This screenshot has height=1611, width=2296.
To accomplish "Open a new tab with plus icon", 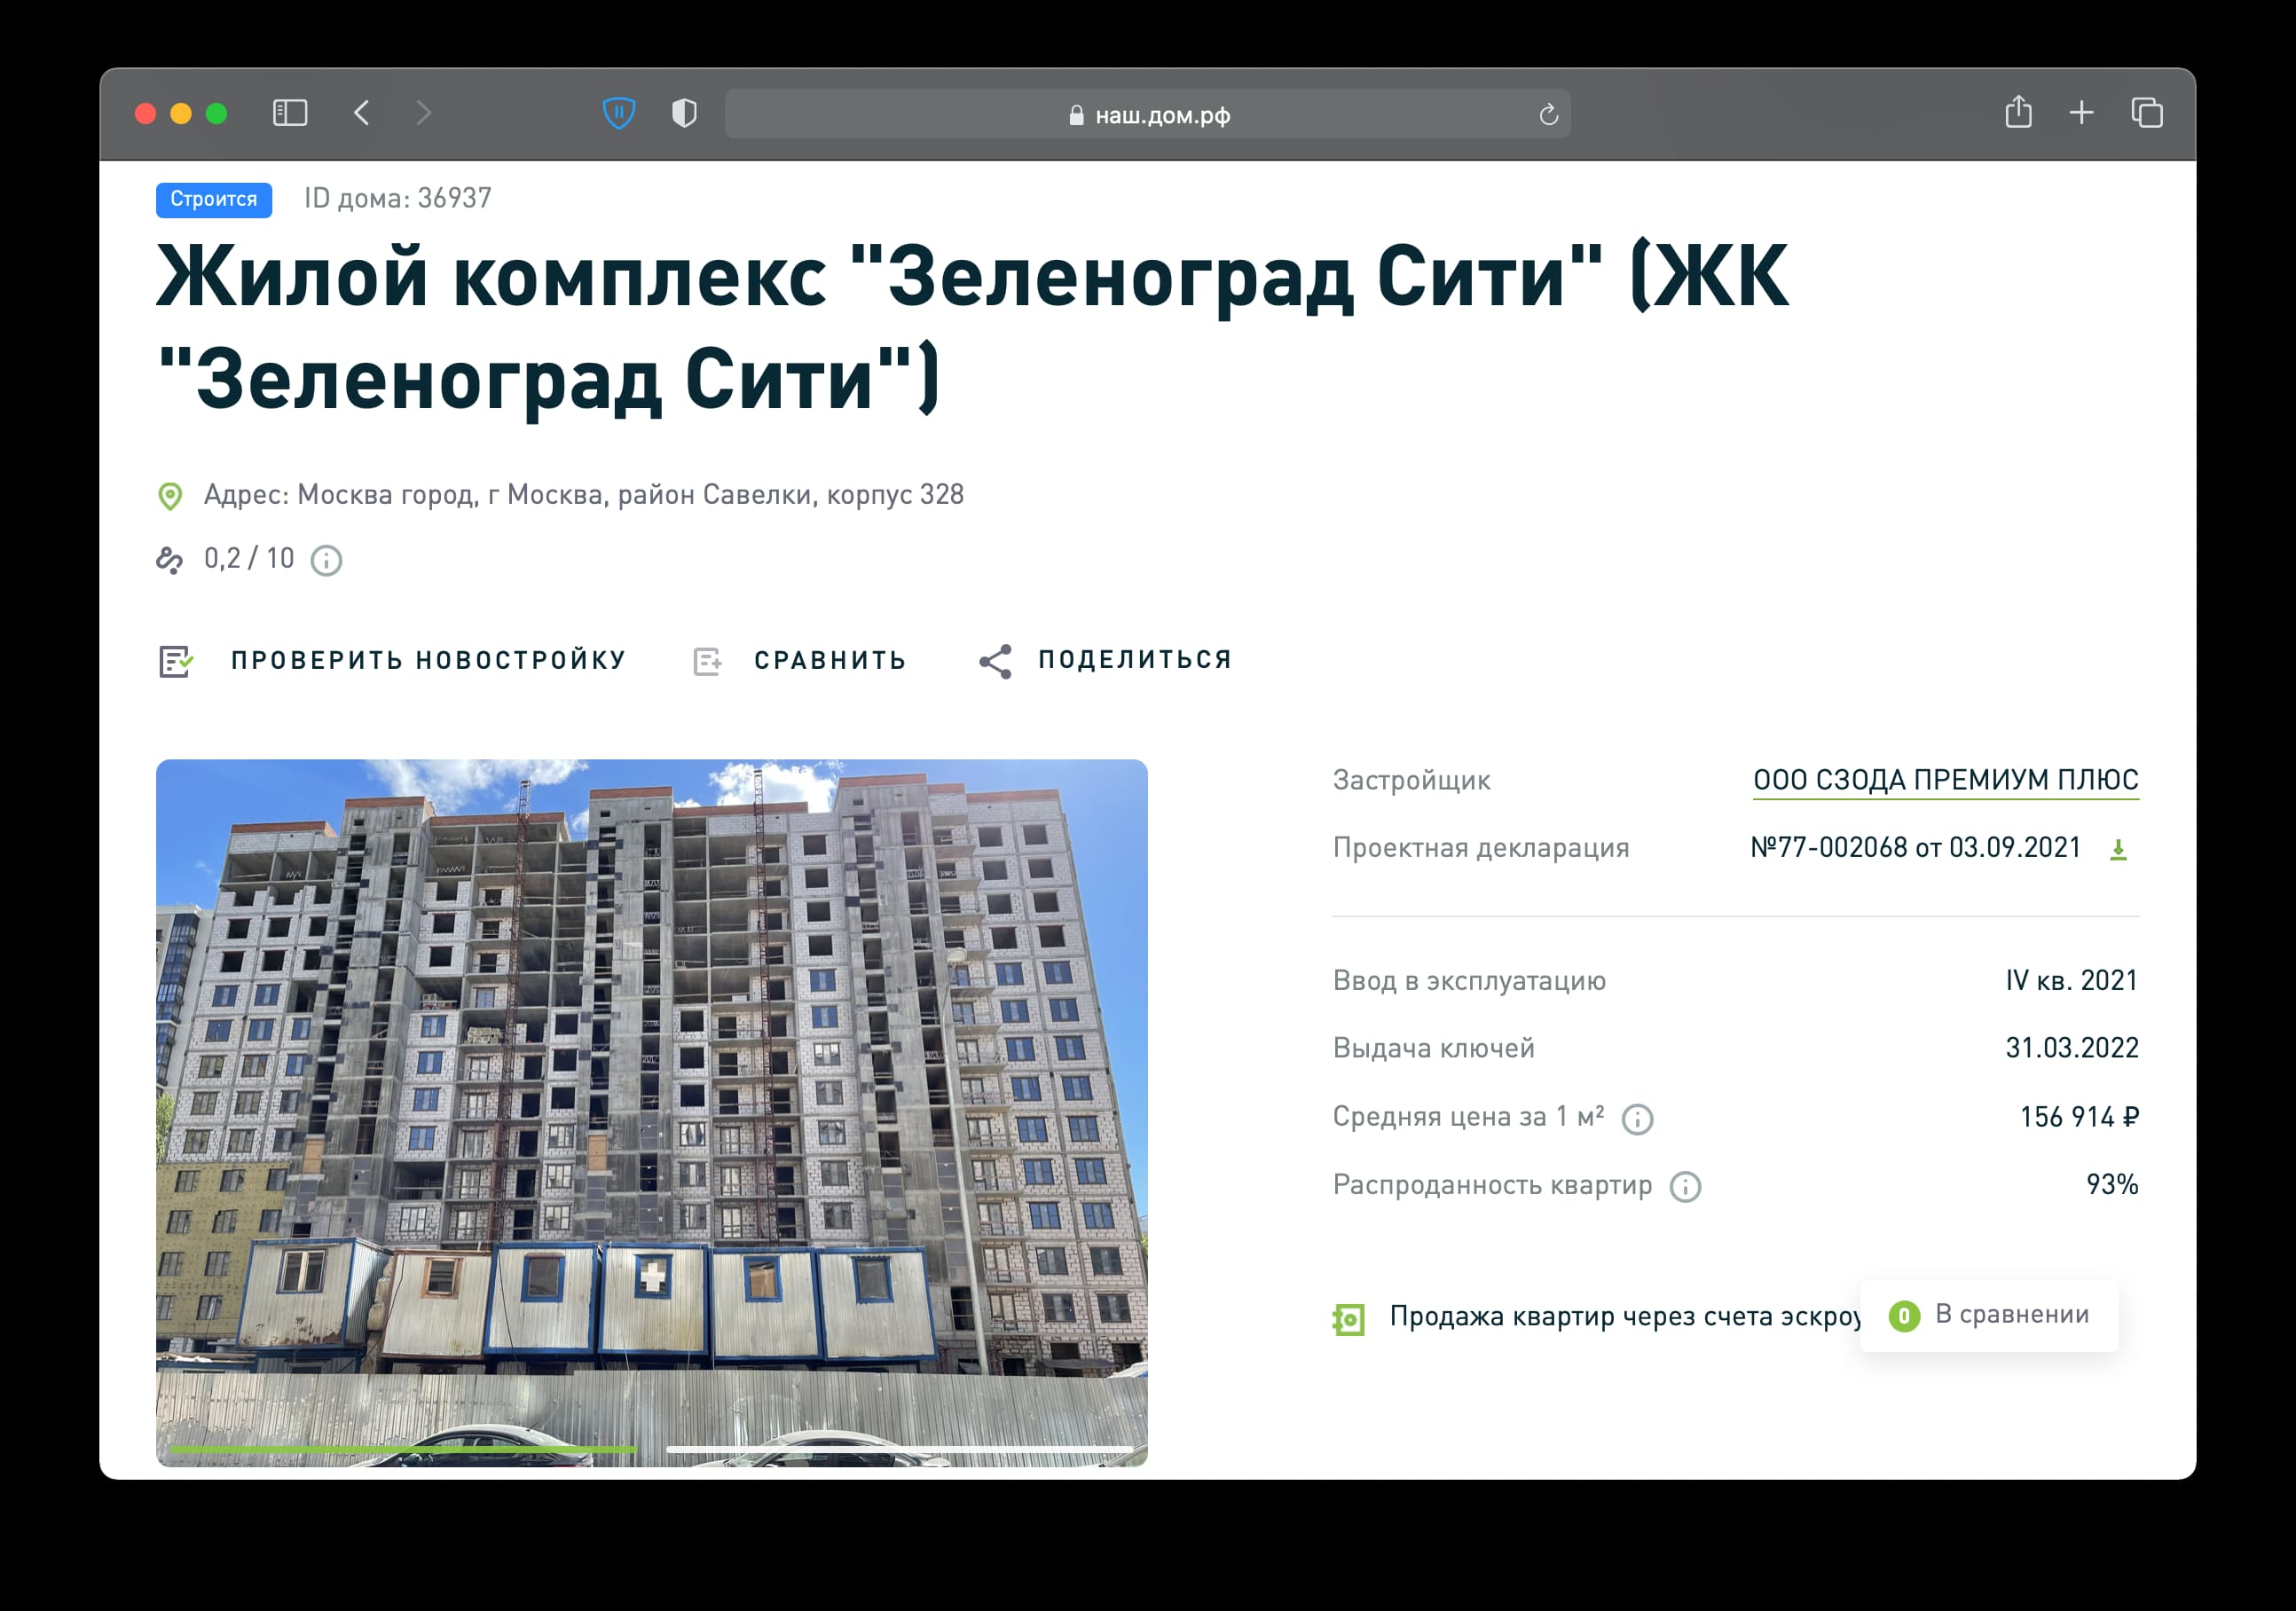I will (2081, 113).
